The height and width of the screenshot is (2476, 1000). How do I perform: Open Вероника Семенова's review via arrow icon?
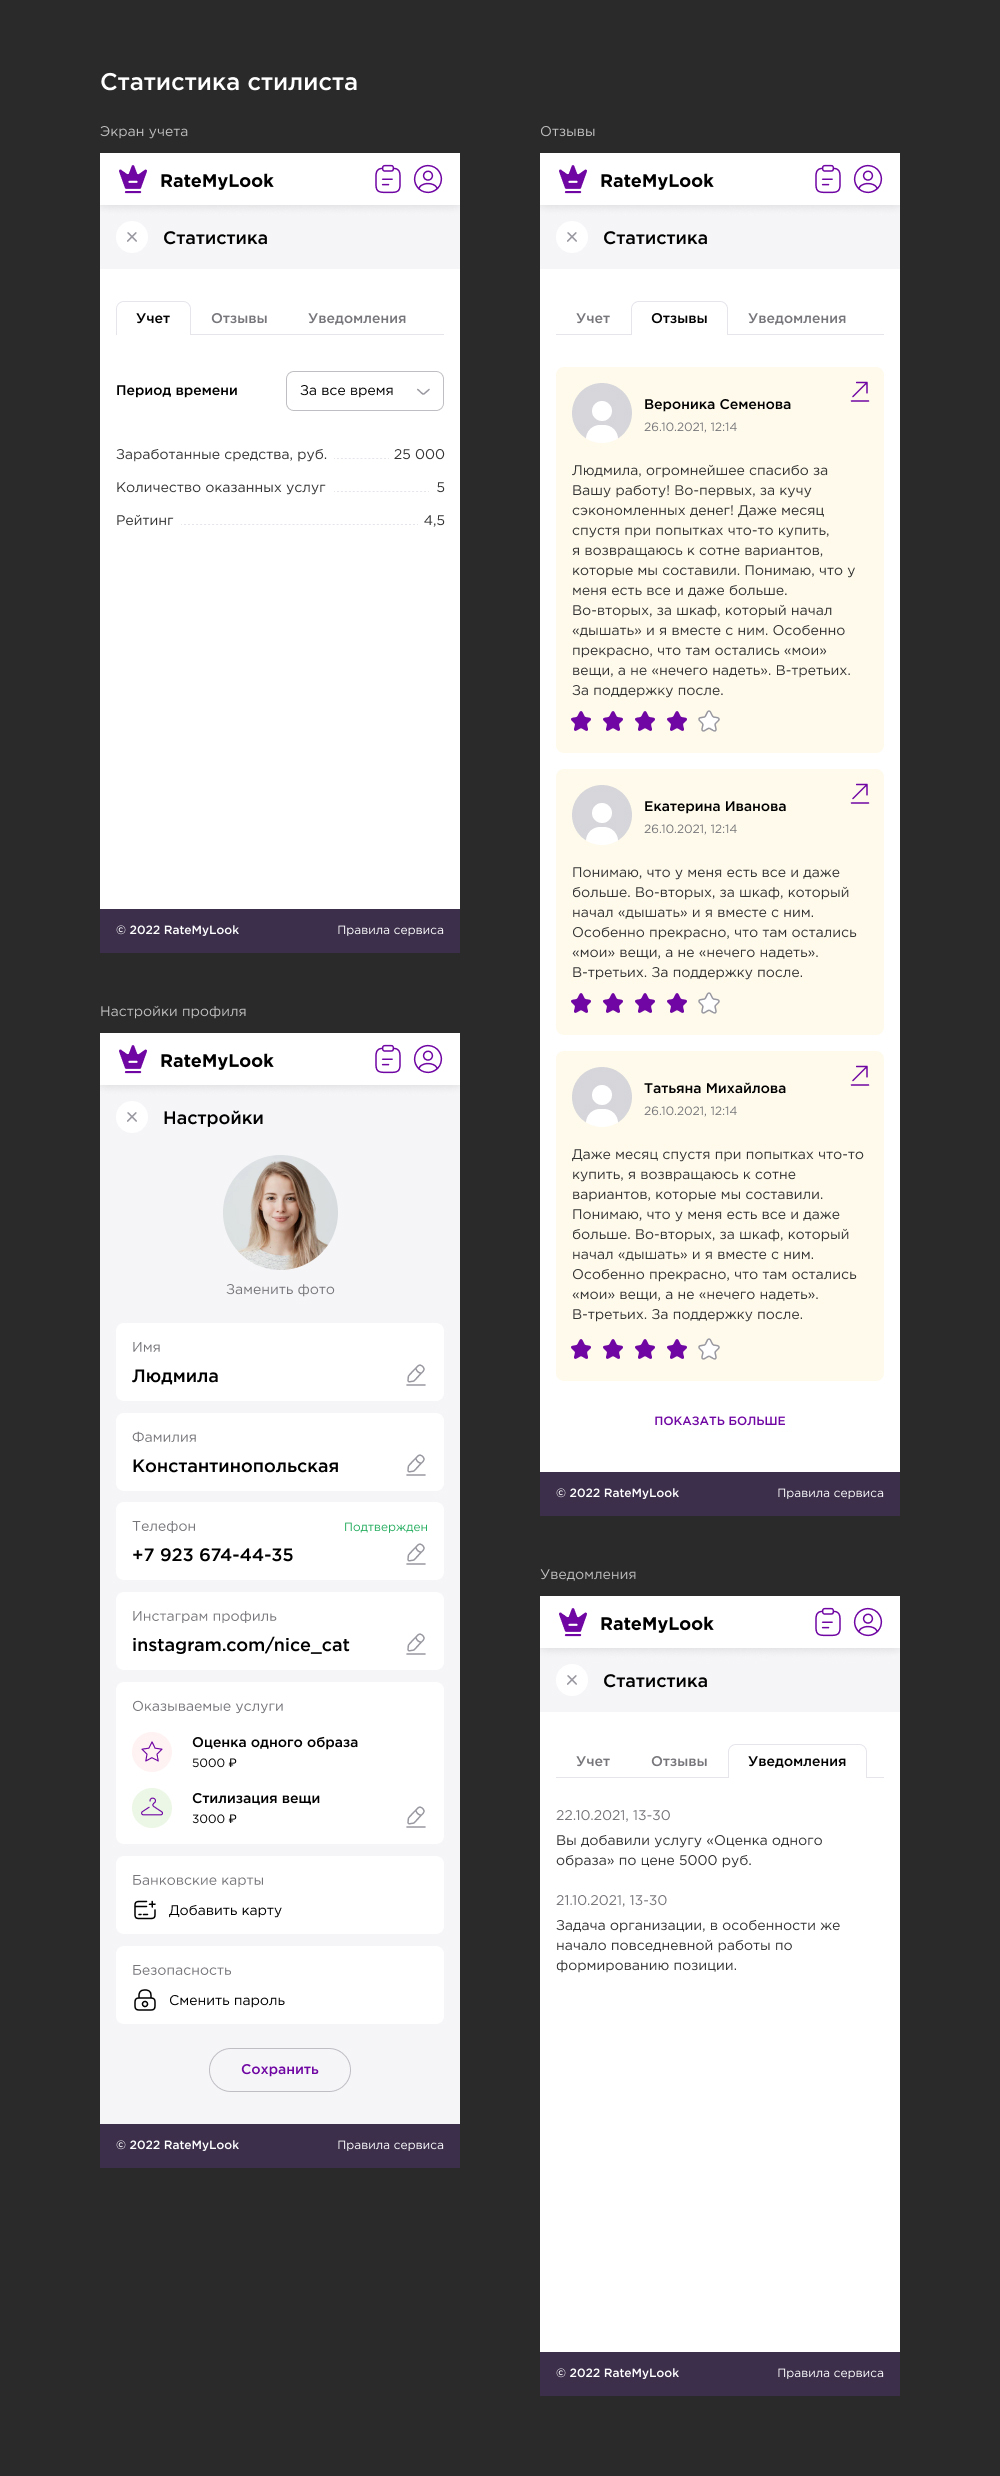click(x=860, y=391)
